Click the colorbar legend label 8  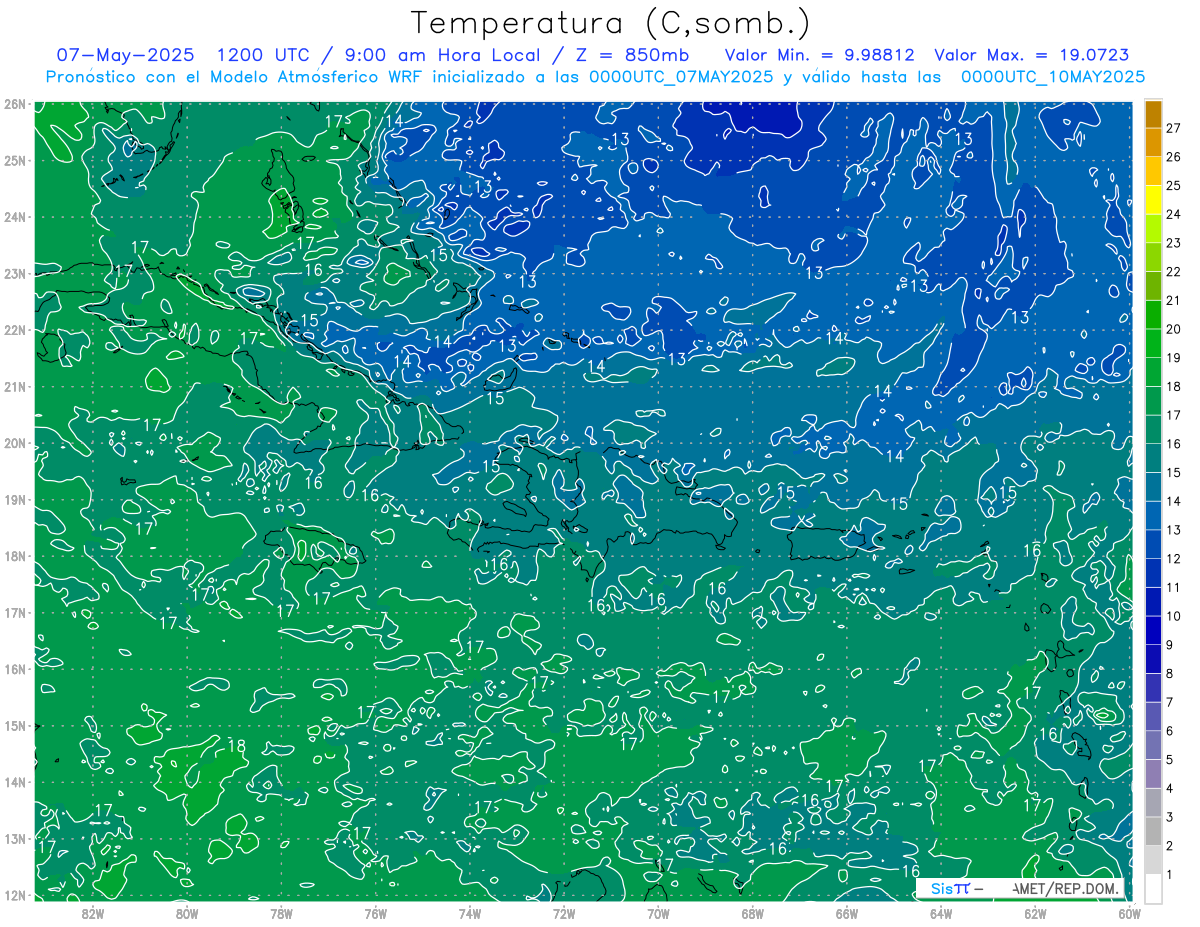tap(1170, 673)
